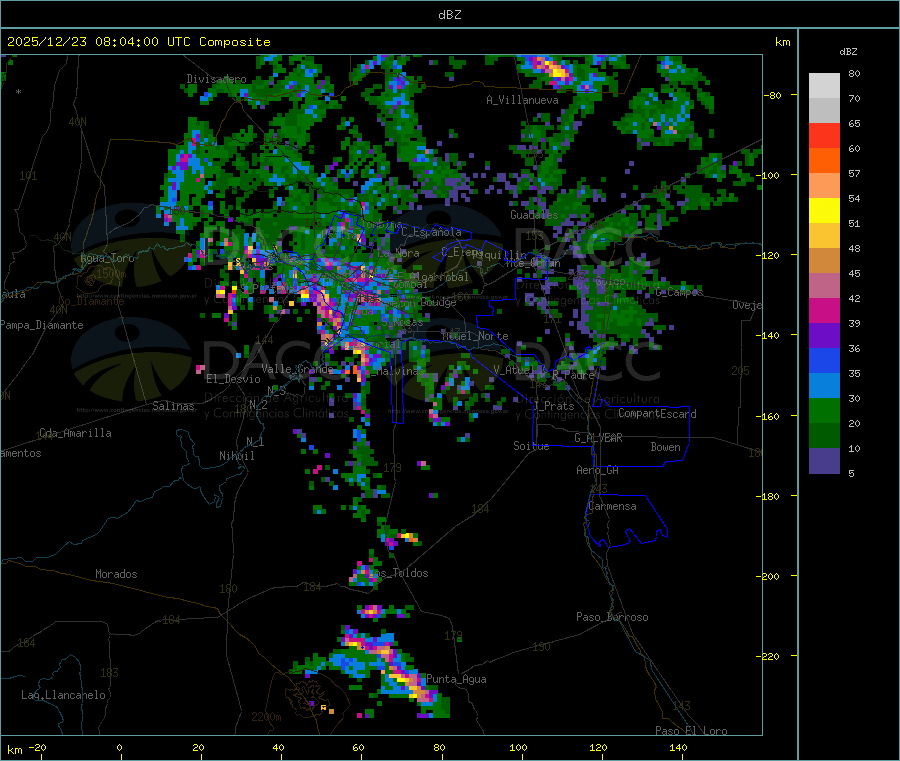Viewport: 900px width, 761px height.
Task: Click the '-20' tick on bottom axis
Action: click(x=38, y=747)
